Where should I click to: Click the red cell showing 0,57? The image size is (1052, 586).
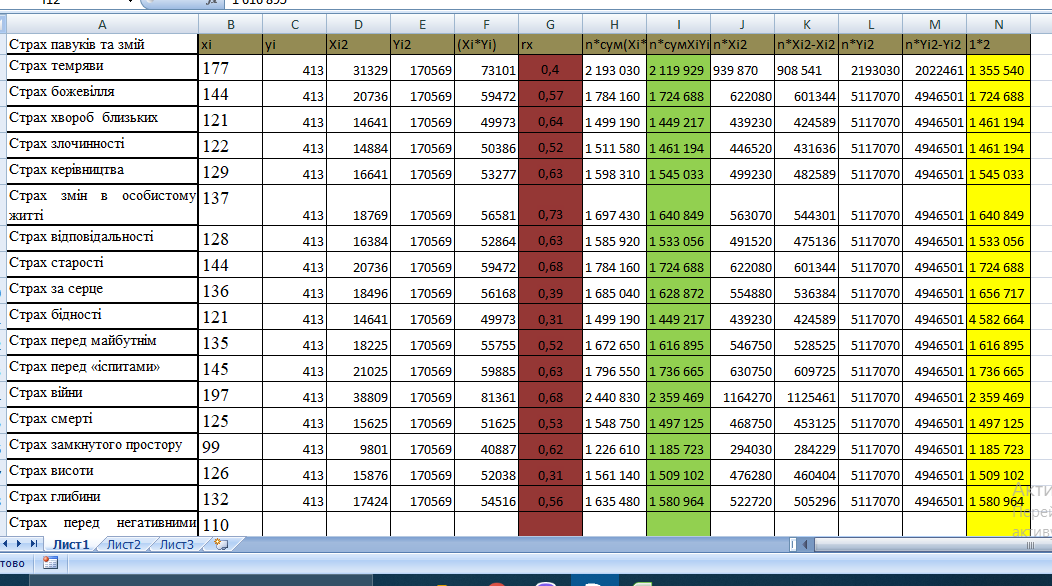pyautogui.click(x=550, y=93)
